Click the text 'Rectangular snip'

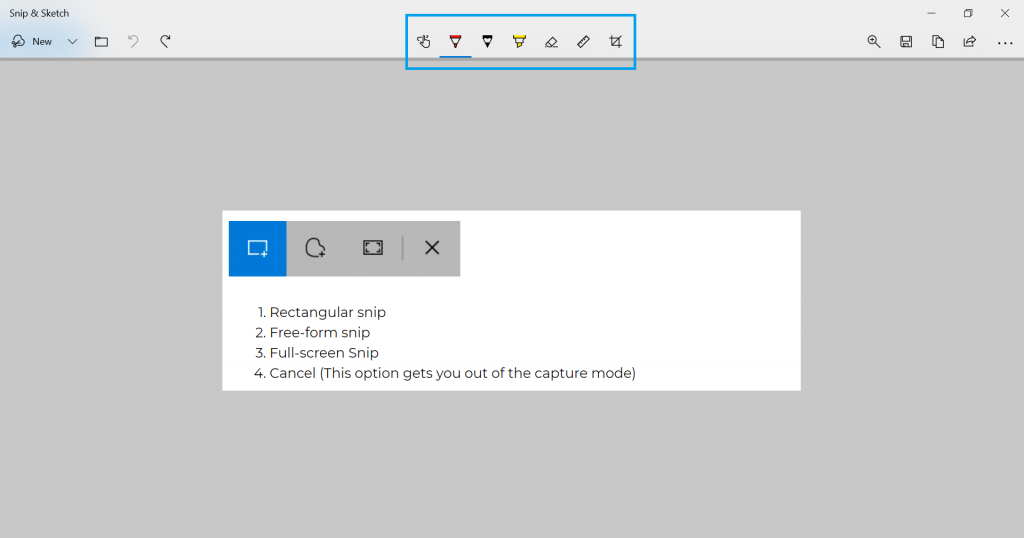point(327,312)
